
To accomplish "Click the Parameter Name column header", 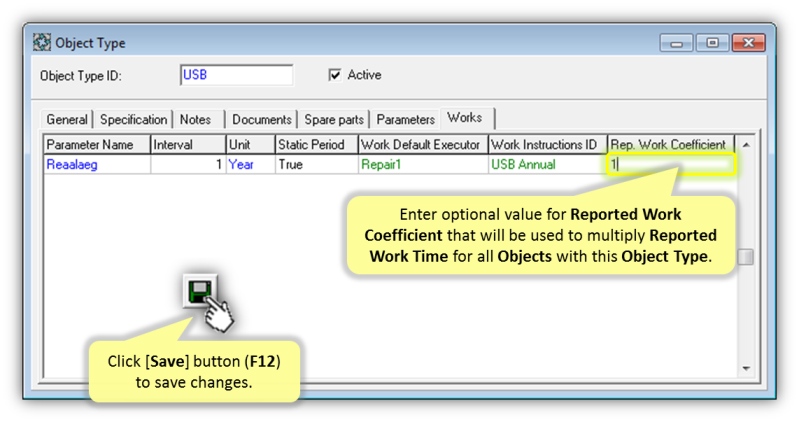I will 96,145.
